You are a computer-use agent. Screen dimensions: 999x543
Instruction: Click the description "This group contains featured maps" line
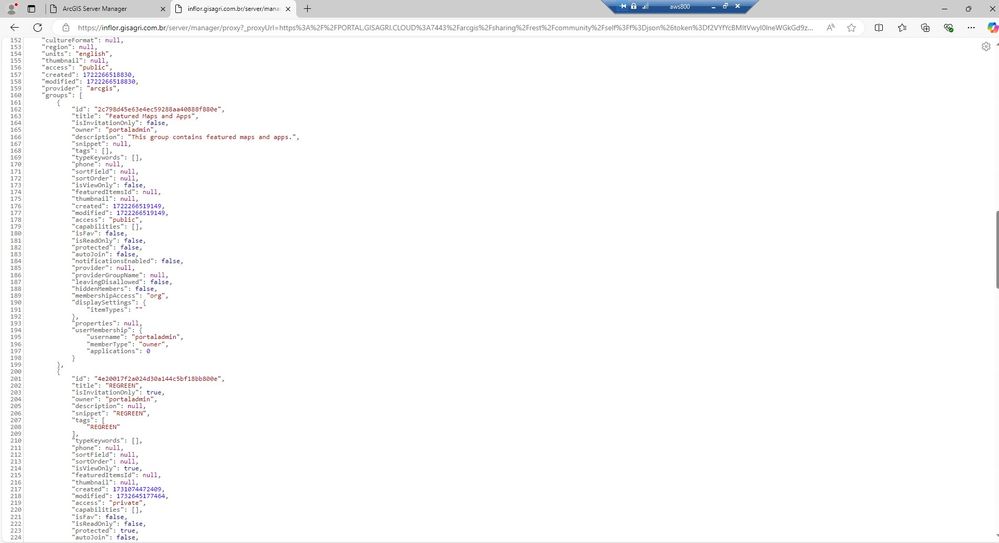click(185, 137)
